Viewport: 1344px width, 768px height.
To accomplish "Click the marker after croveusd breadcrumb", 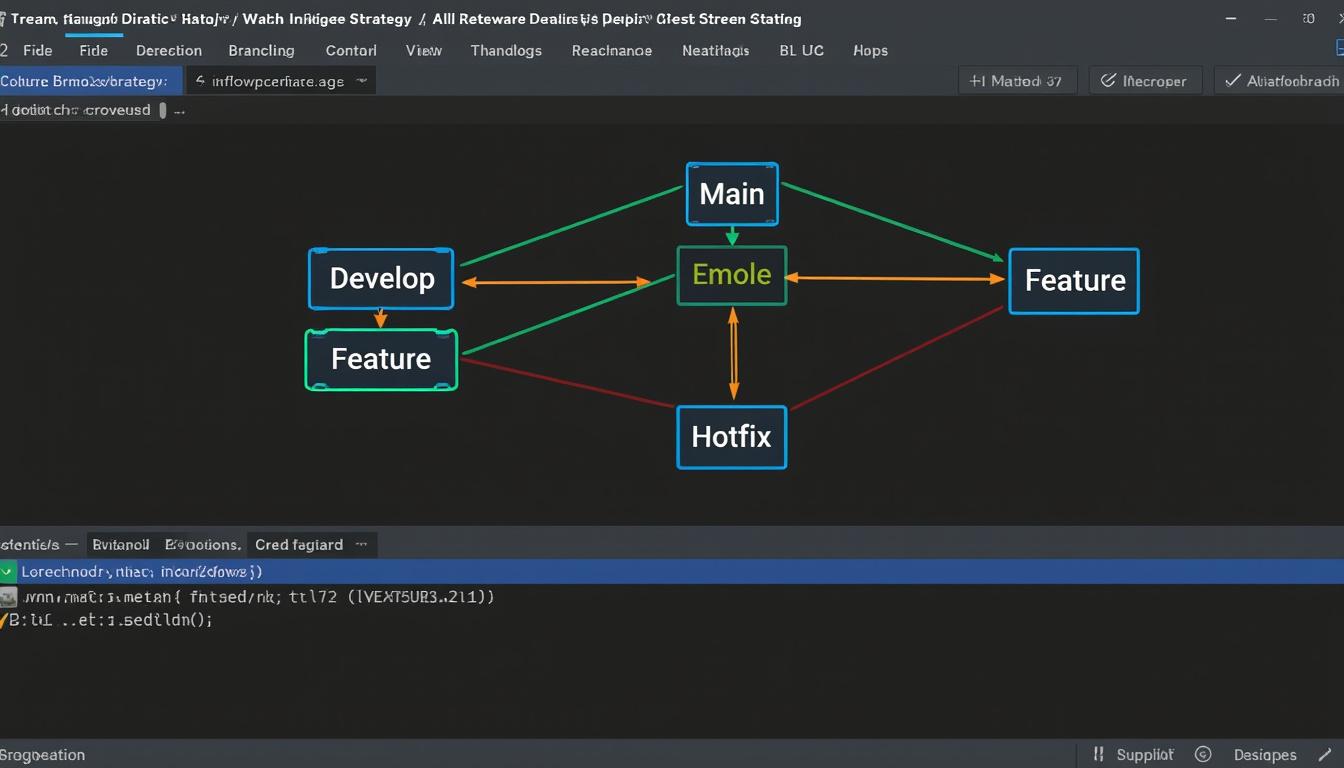I will [x=163, y=110].
